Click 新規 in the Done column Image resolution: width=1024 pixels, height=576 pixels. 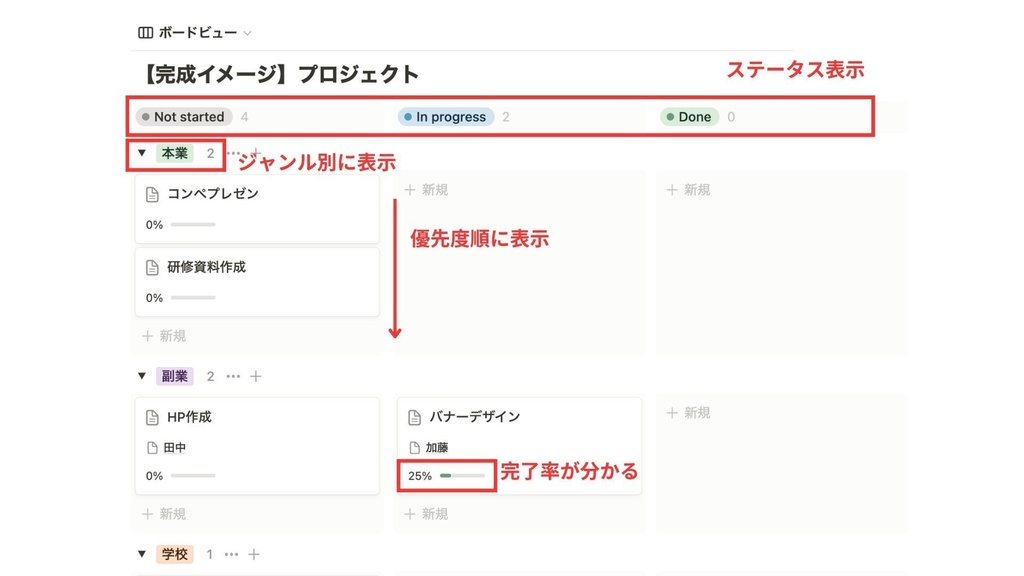tap(690, 189)
